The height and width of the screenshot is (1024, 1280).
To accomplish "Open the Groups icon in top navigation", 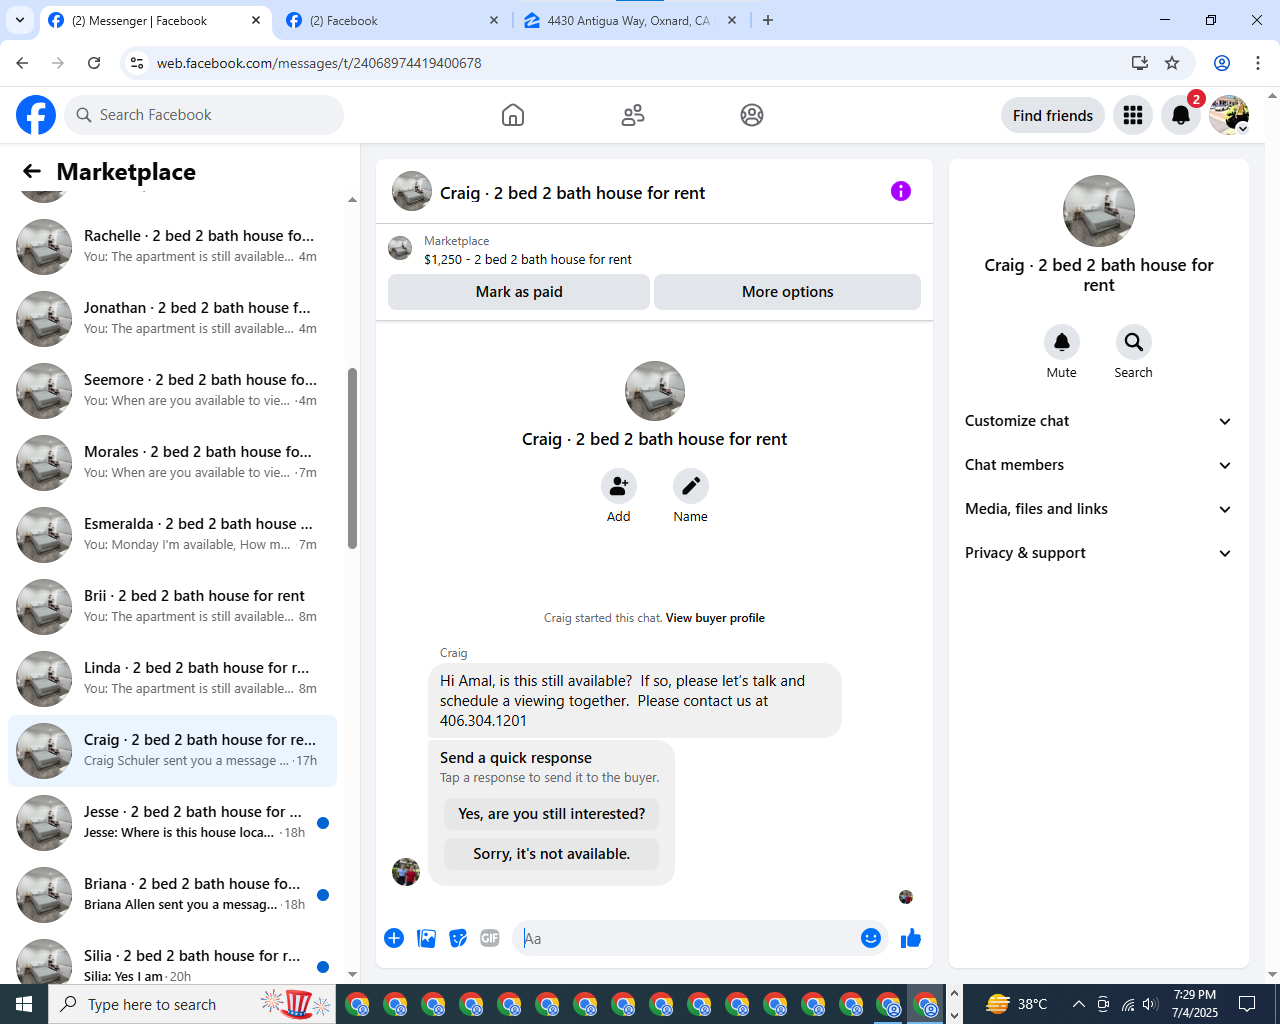I will coord(752,115).
